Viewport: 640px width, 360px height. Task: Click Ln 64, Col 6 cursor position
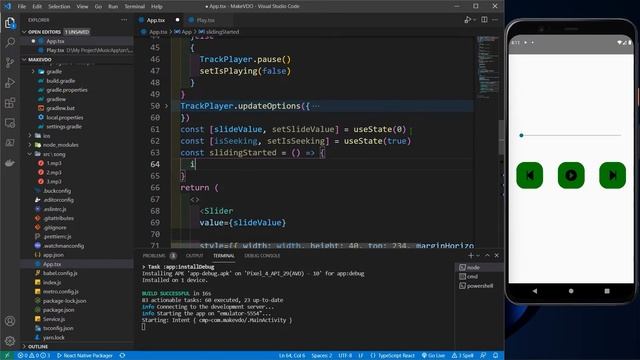click(x=292, y=356)
